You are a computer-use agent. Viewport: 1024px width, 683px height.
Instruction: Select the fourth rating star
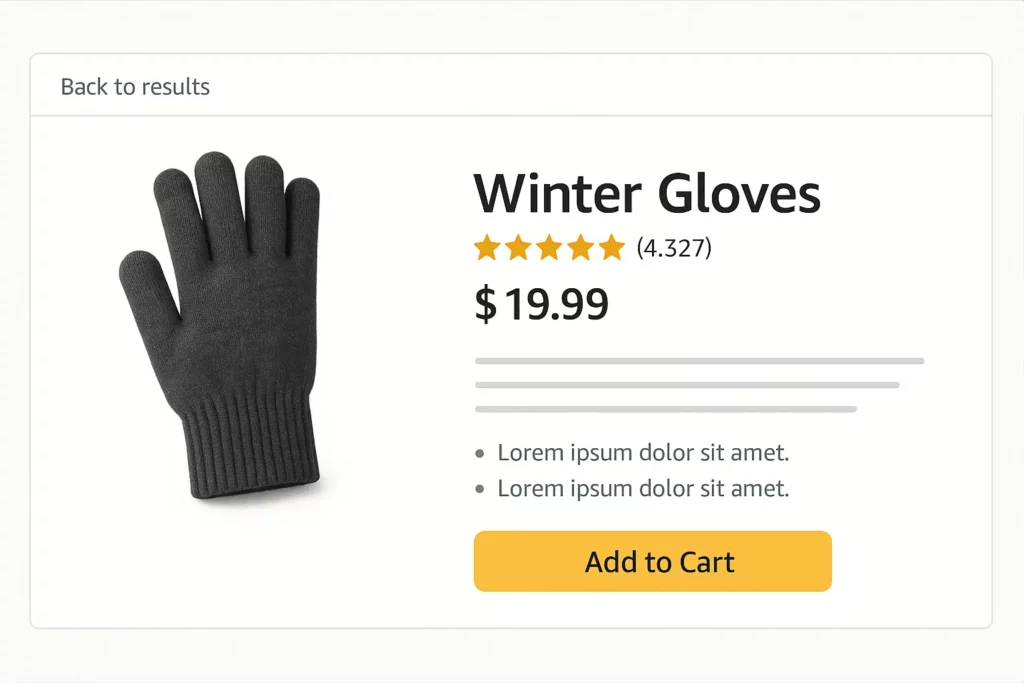580,248
